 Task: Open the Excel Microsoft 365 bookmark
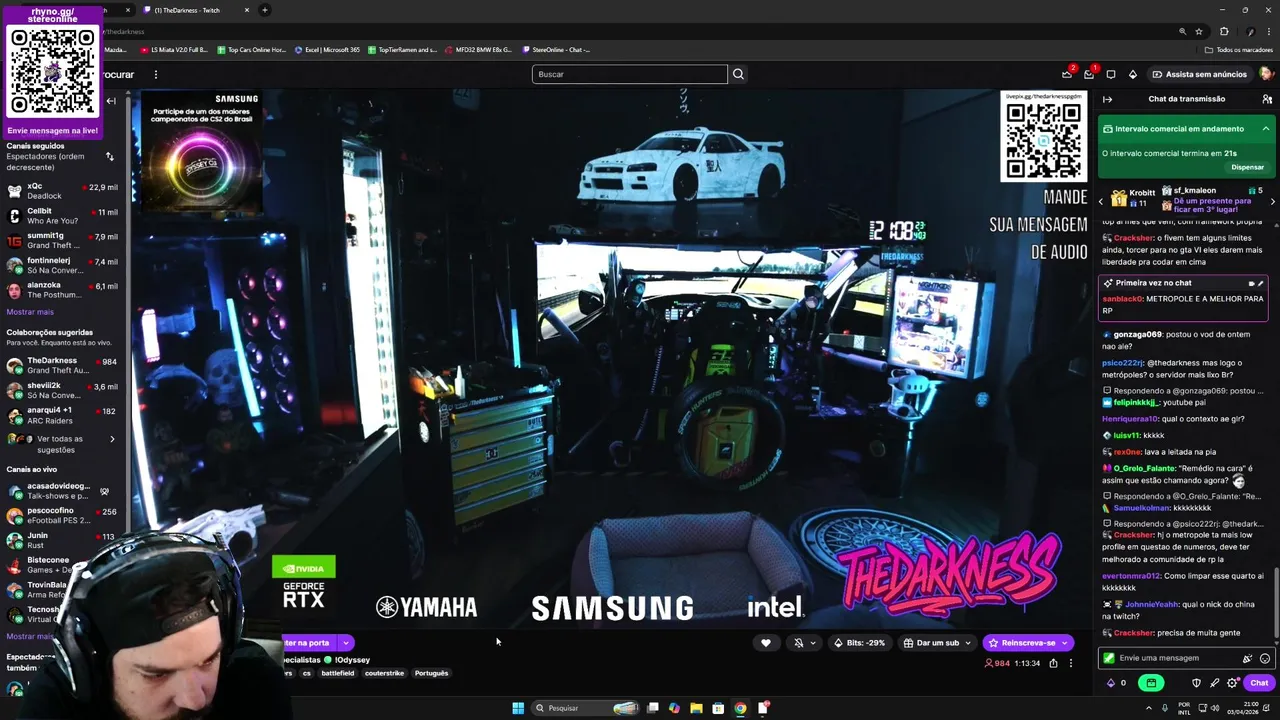(327, 49)
